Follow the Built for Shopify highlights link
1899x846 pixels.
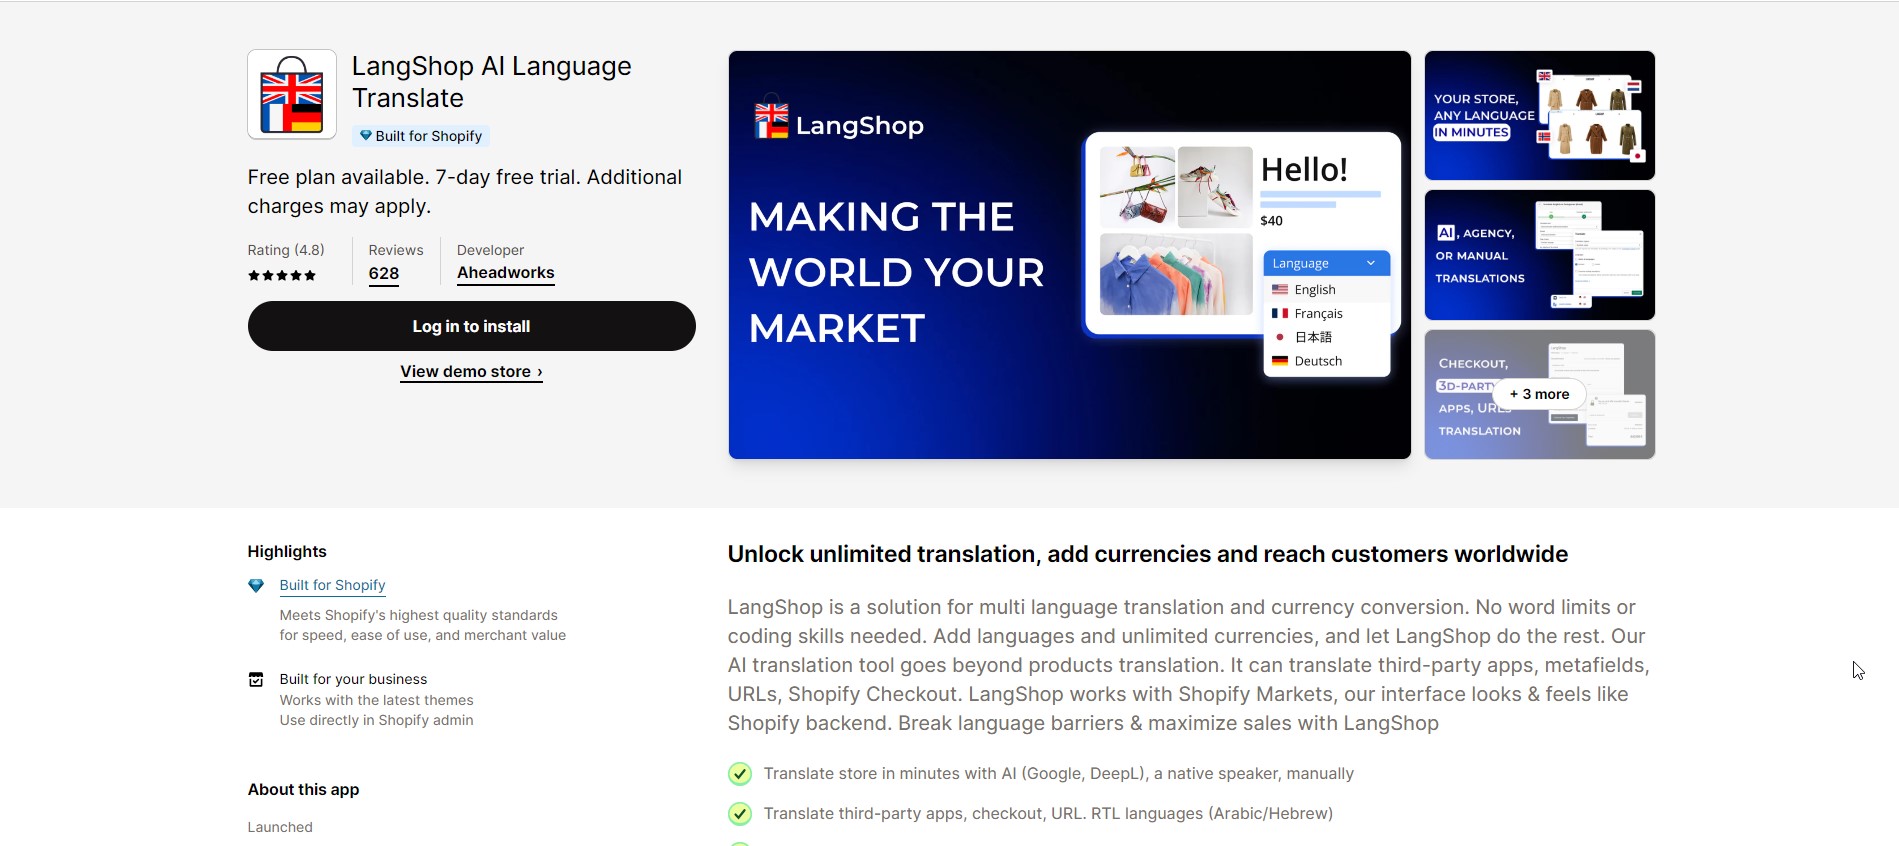click(333, 585)
